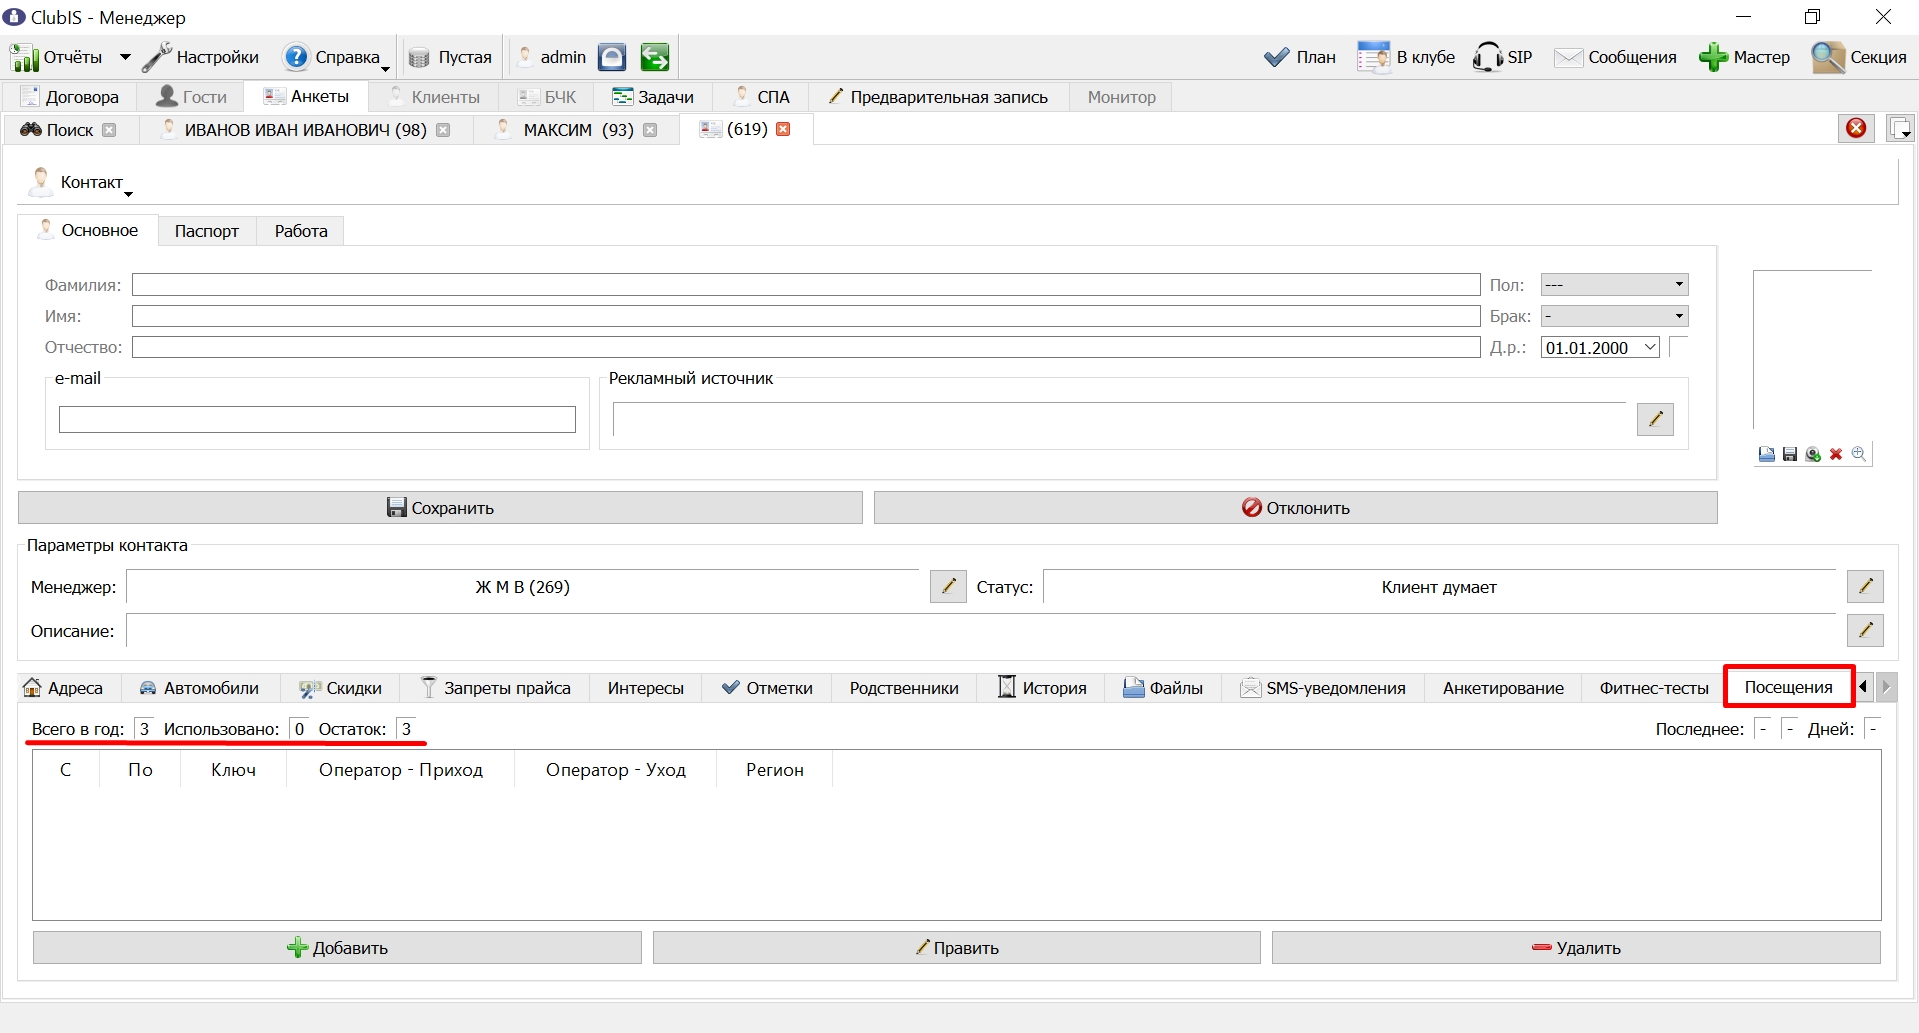Open the SIP headset tool
This screenshot has height=1033, width=1919.
tap(1502, 57)
